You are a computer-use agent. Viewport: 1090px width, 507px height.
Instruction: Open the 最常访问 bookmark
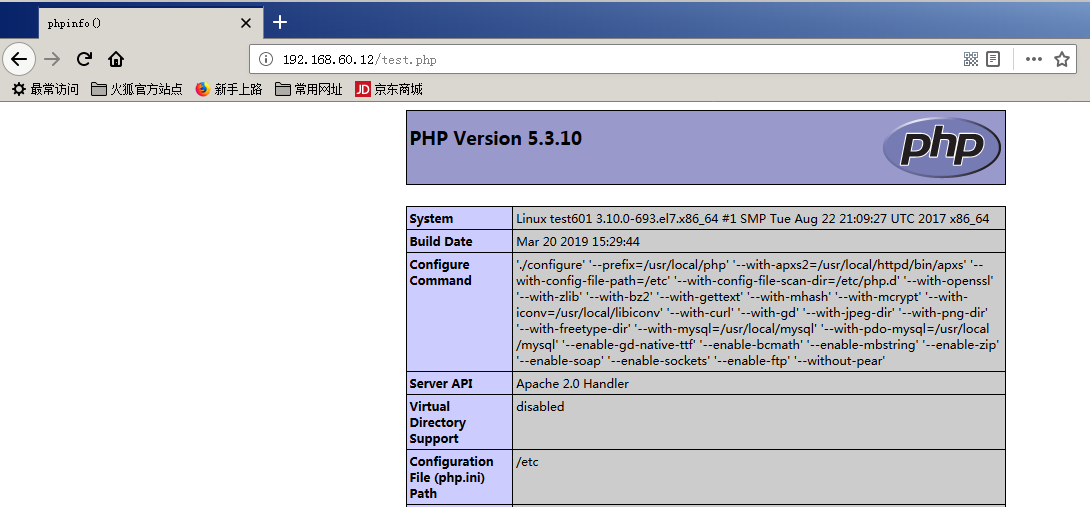tap(46, 89)
